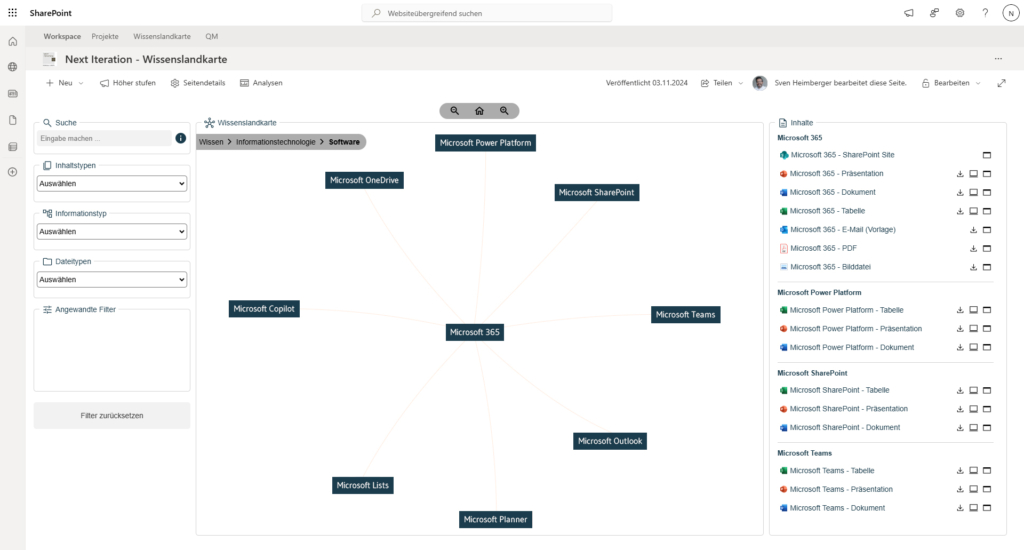Image resolution: width=1024 pixels, height=550 pixels.
Task: Download Microsoft 365 - Präsentation
Action: [960, 174]
